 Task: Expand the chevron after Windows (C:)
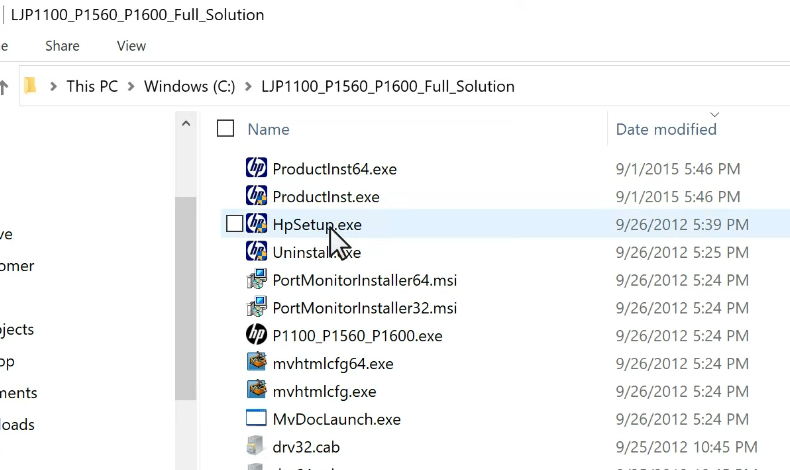pyautogui.click(x=248, y=87)
